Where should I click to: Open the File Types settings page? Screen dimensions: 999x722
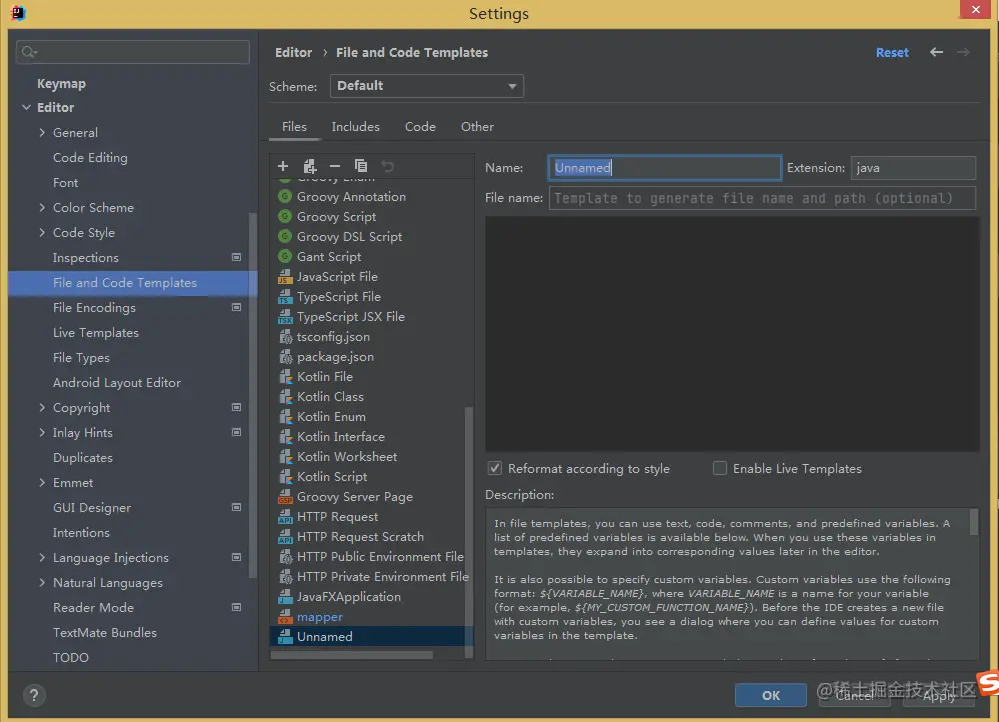pos(81,357)
